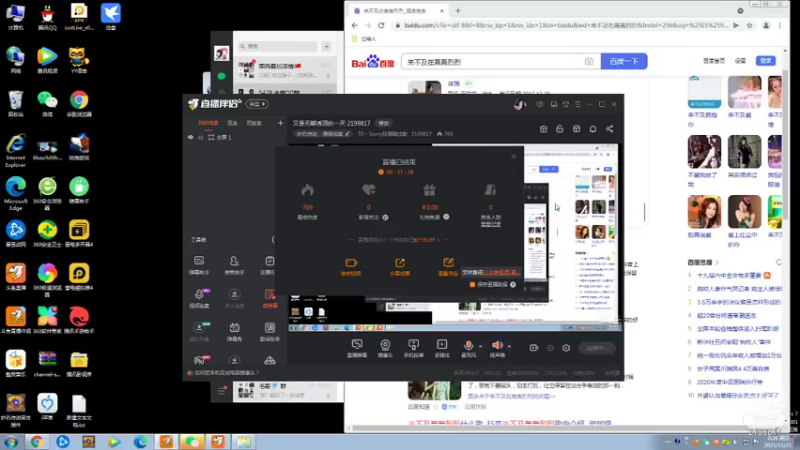Click the camera image-search icon in the Baidu box
800x450 pixels.
tap(589, 62)
